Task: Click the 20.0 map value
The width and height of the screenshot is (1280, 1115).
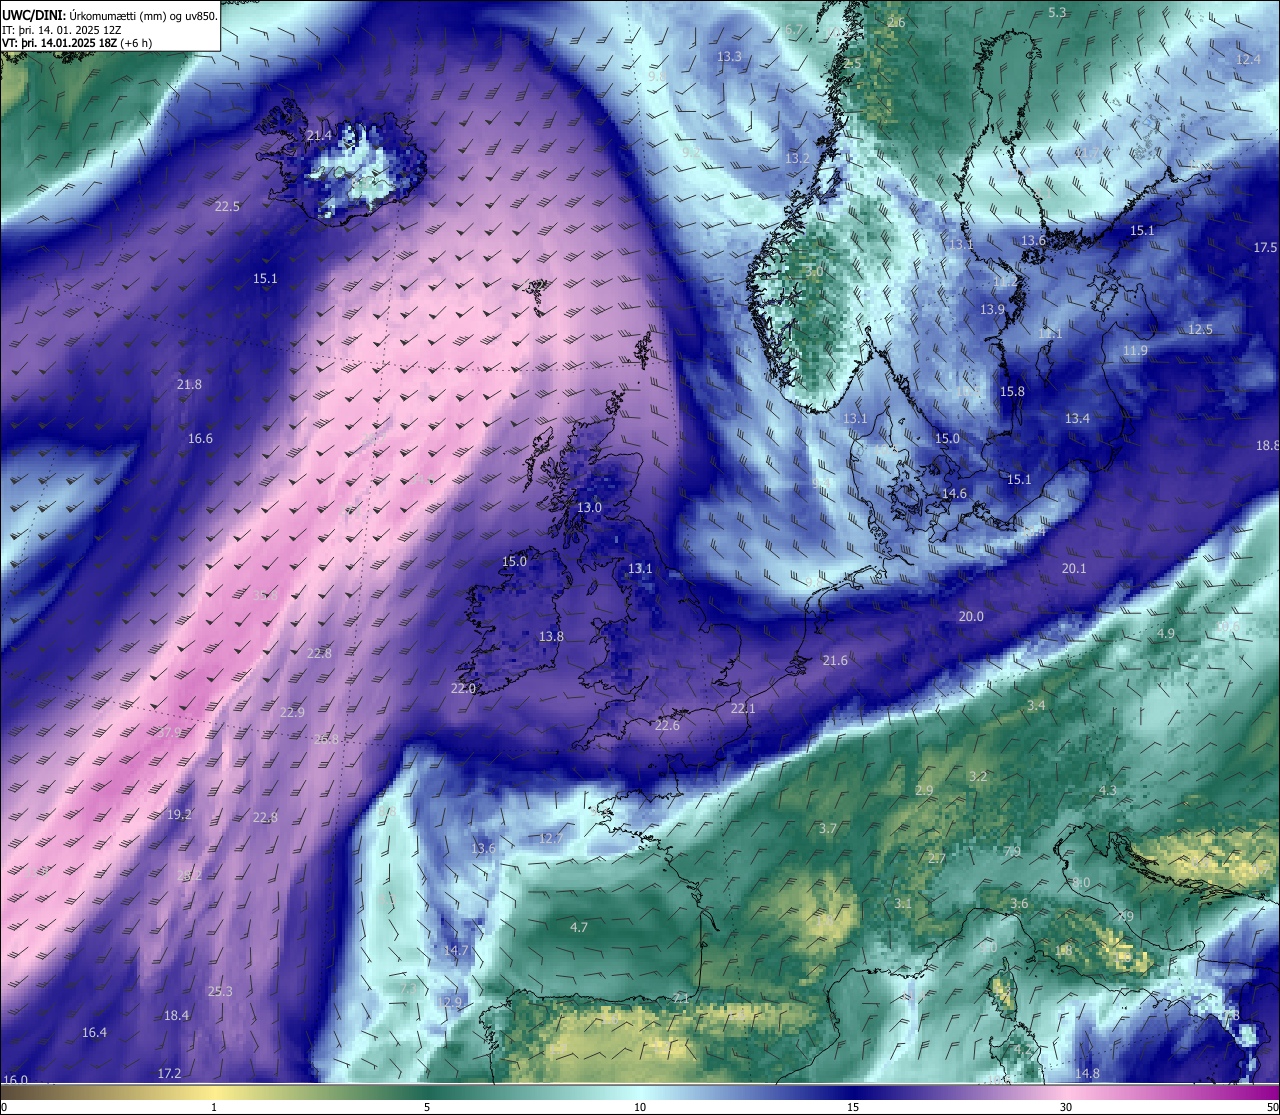Action: click(971, 616)
